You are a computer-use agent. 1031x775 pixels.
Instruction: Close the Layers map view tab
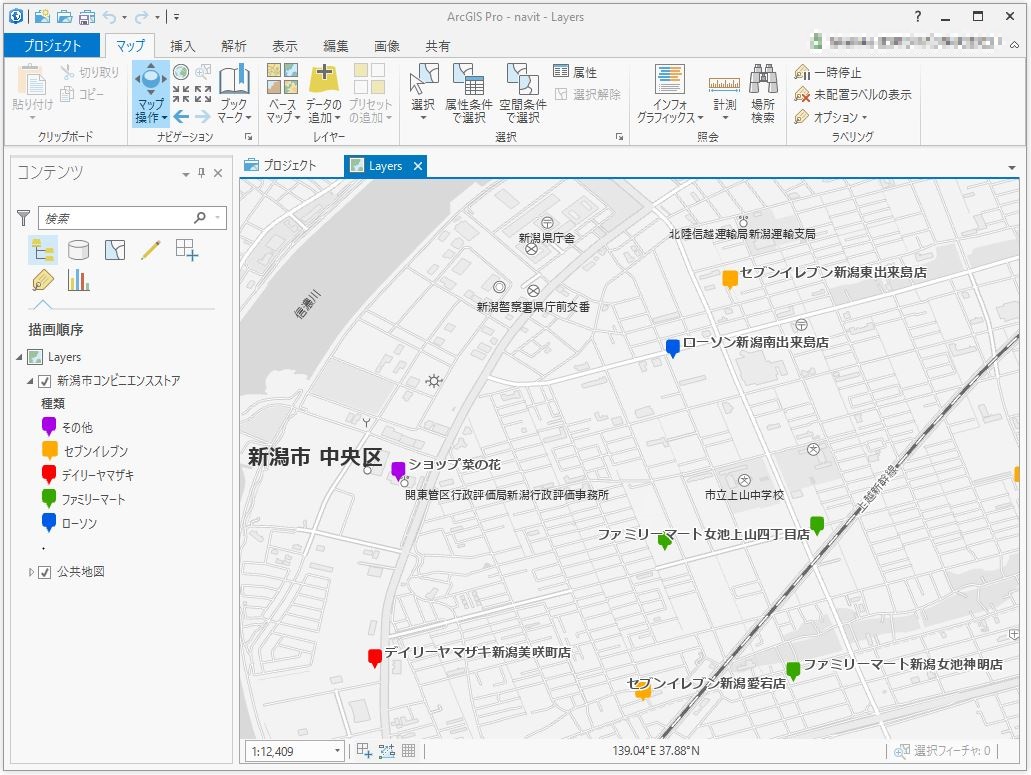[418, 166]
